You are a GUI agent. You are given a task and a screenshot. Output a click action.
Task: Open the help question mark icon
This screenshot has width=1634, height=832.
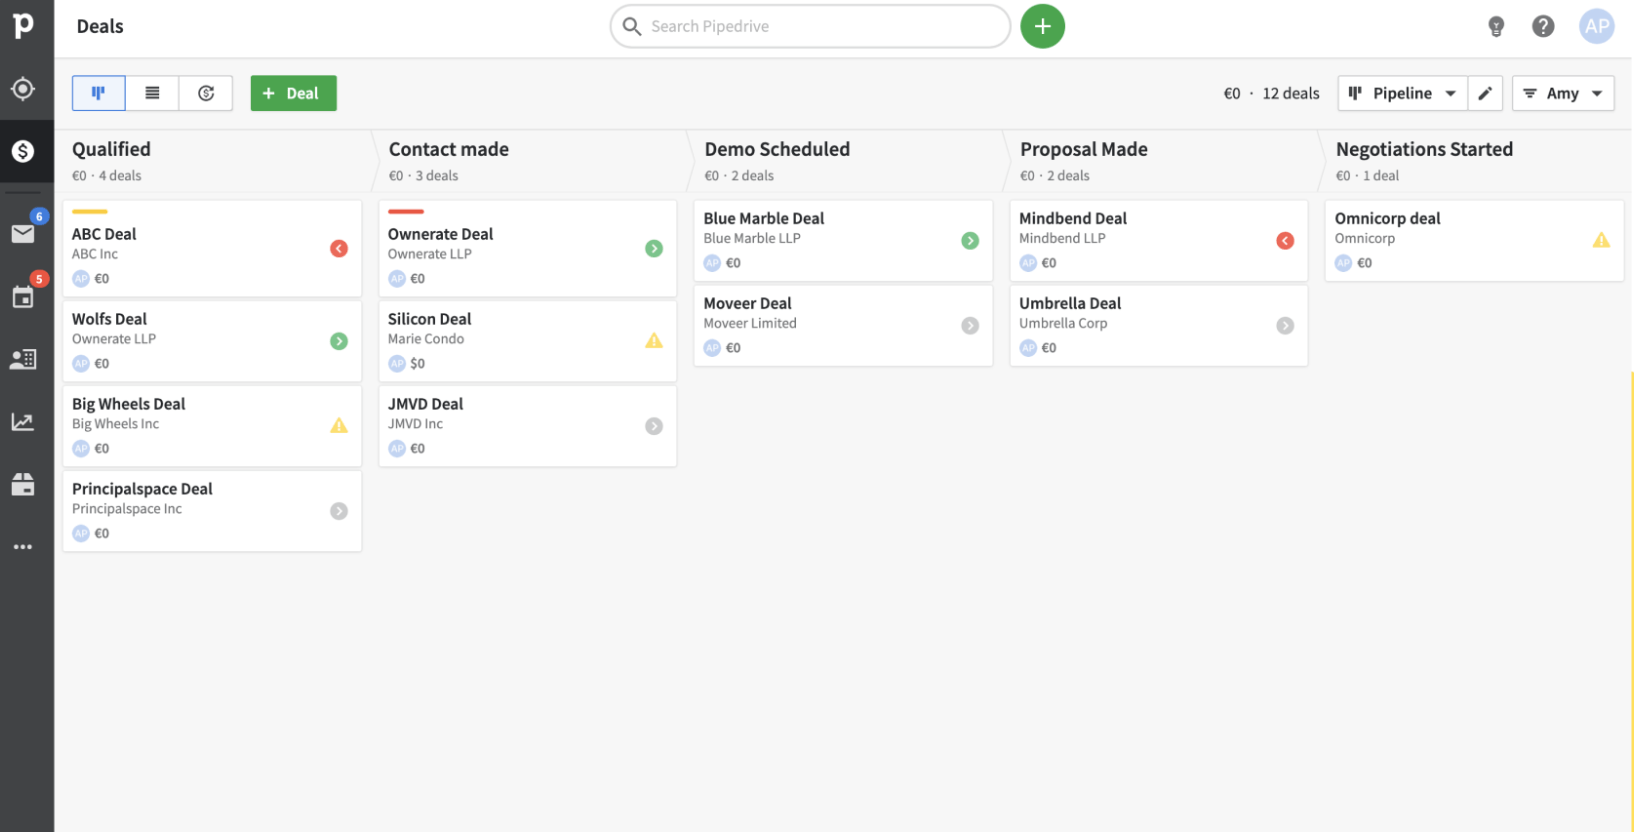click(x=1543, y=27)
